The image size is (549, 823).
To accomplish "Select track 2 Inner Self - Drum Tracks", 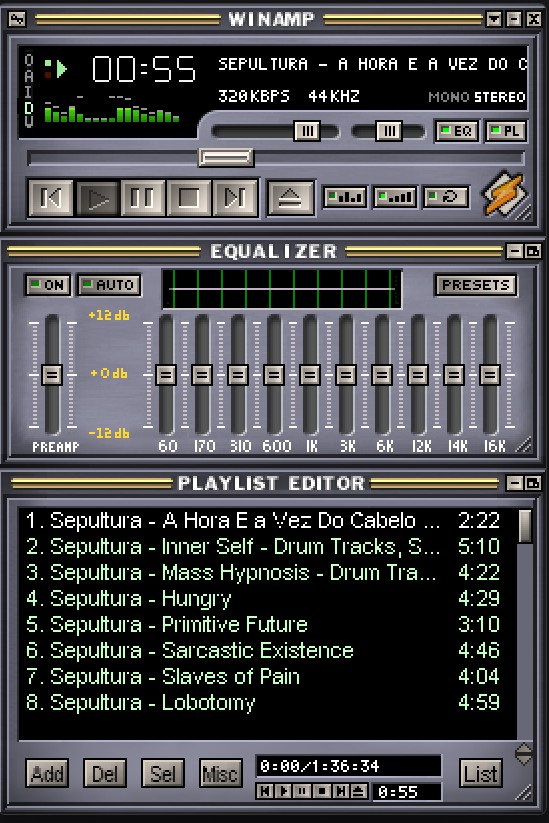I will coord(268,546).
